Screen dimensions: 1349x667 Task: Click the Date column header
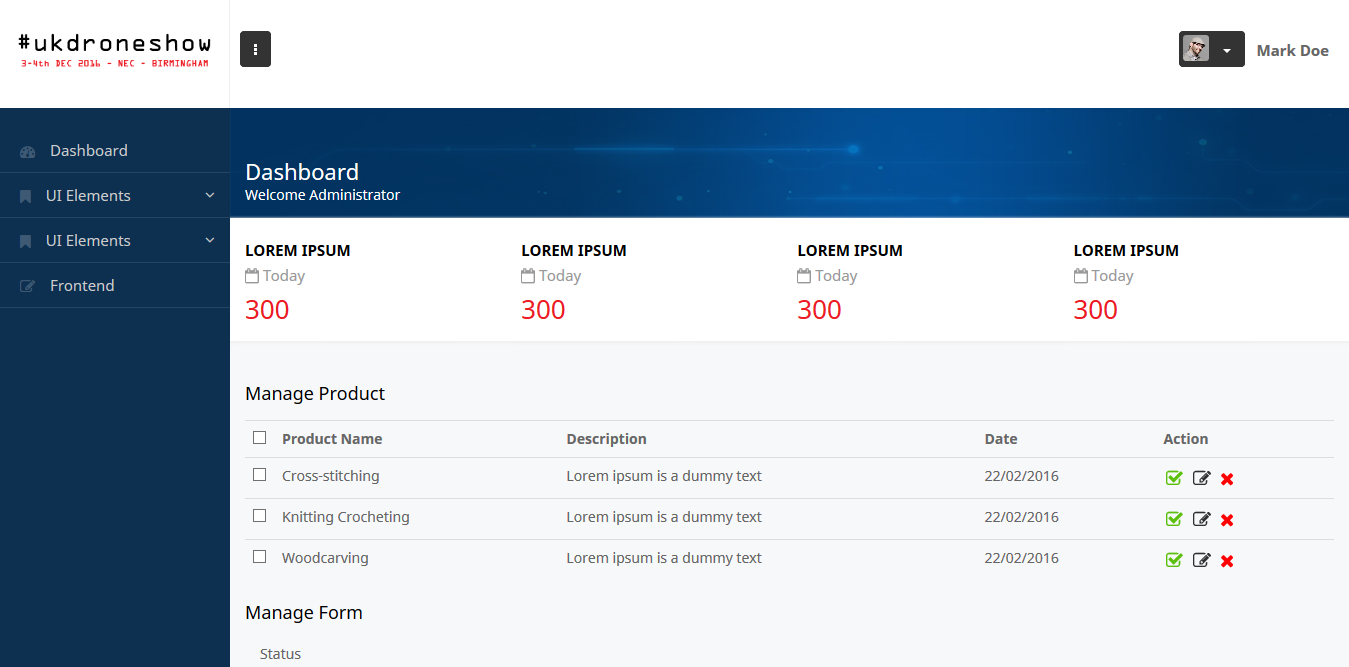pyautogui.click(x=1000, y=439)
